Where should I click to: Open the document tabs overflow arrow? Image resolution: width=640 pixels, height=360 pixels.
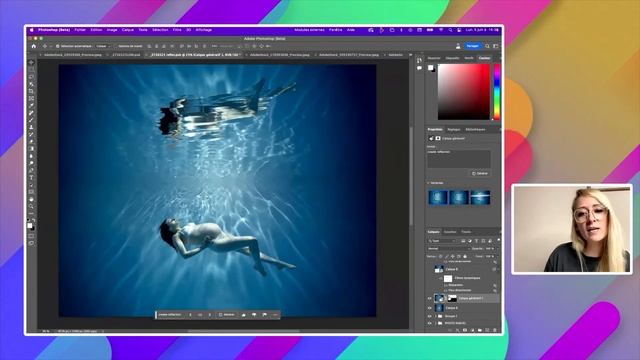[x=410, y=55]
